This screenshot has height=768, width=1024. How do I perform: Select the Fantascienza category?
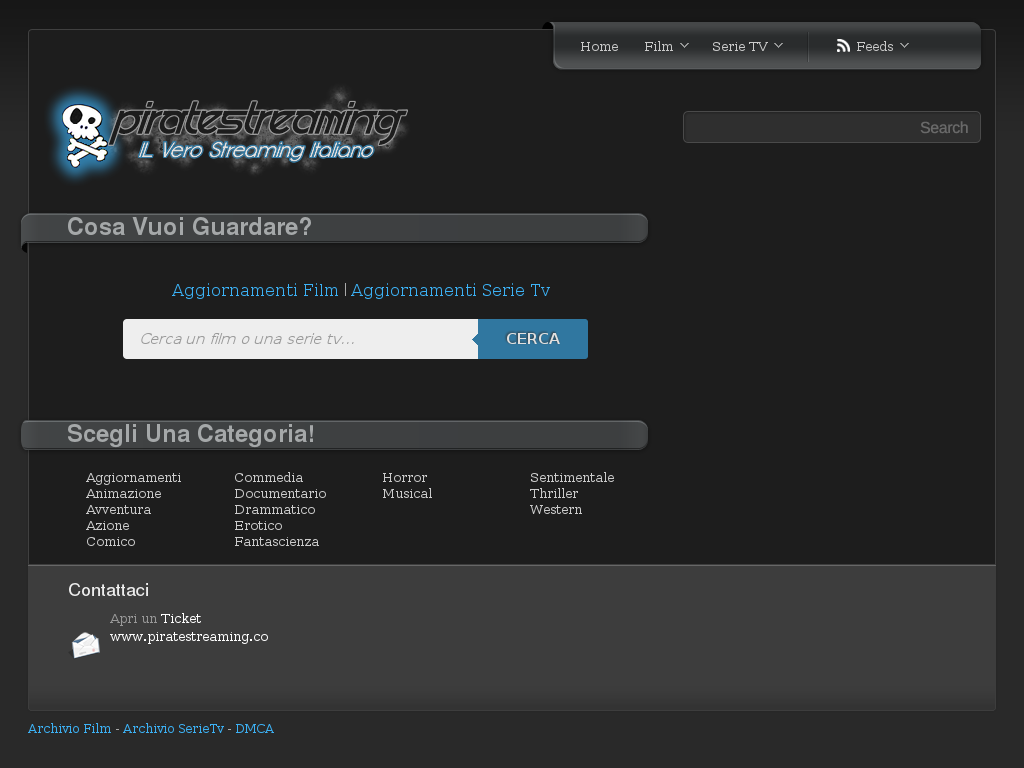point(277,541)
